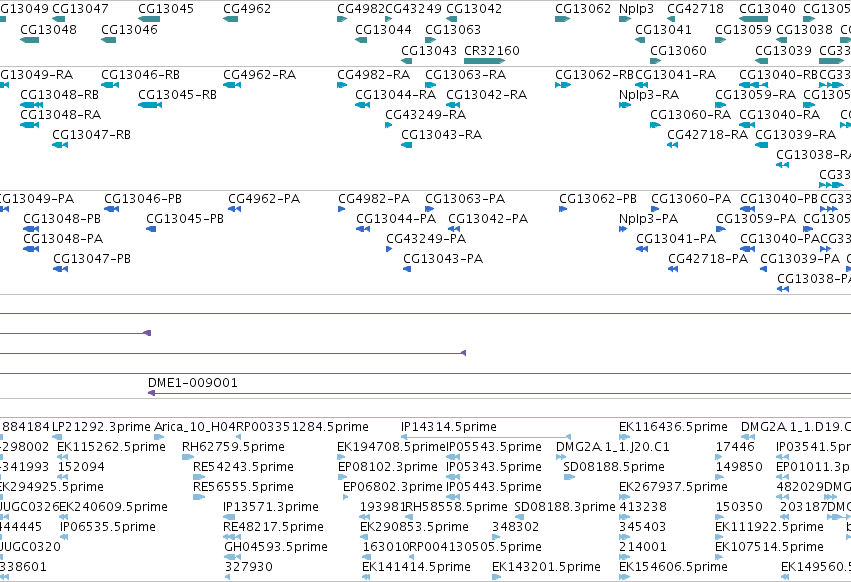Select the CG13062 gene glyph

click(x=562, y=19)
